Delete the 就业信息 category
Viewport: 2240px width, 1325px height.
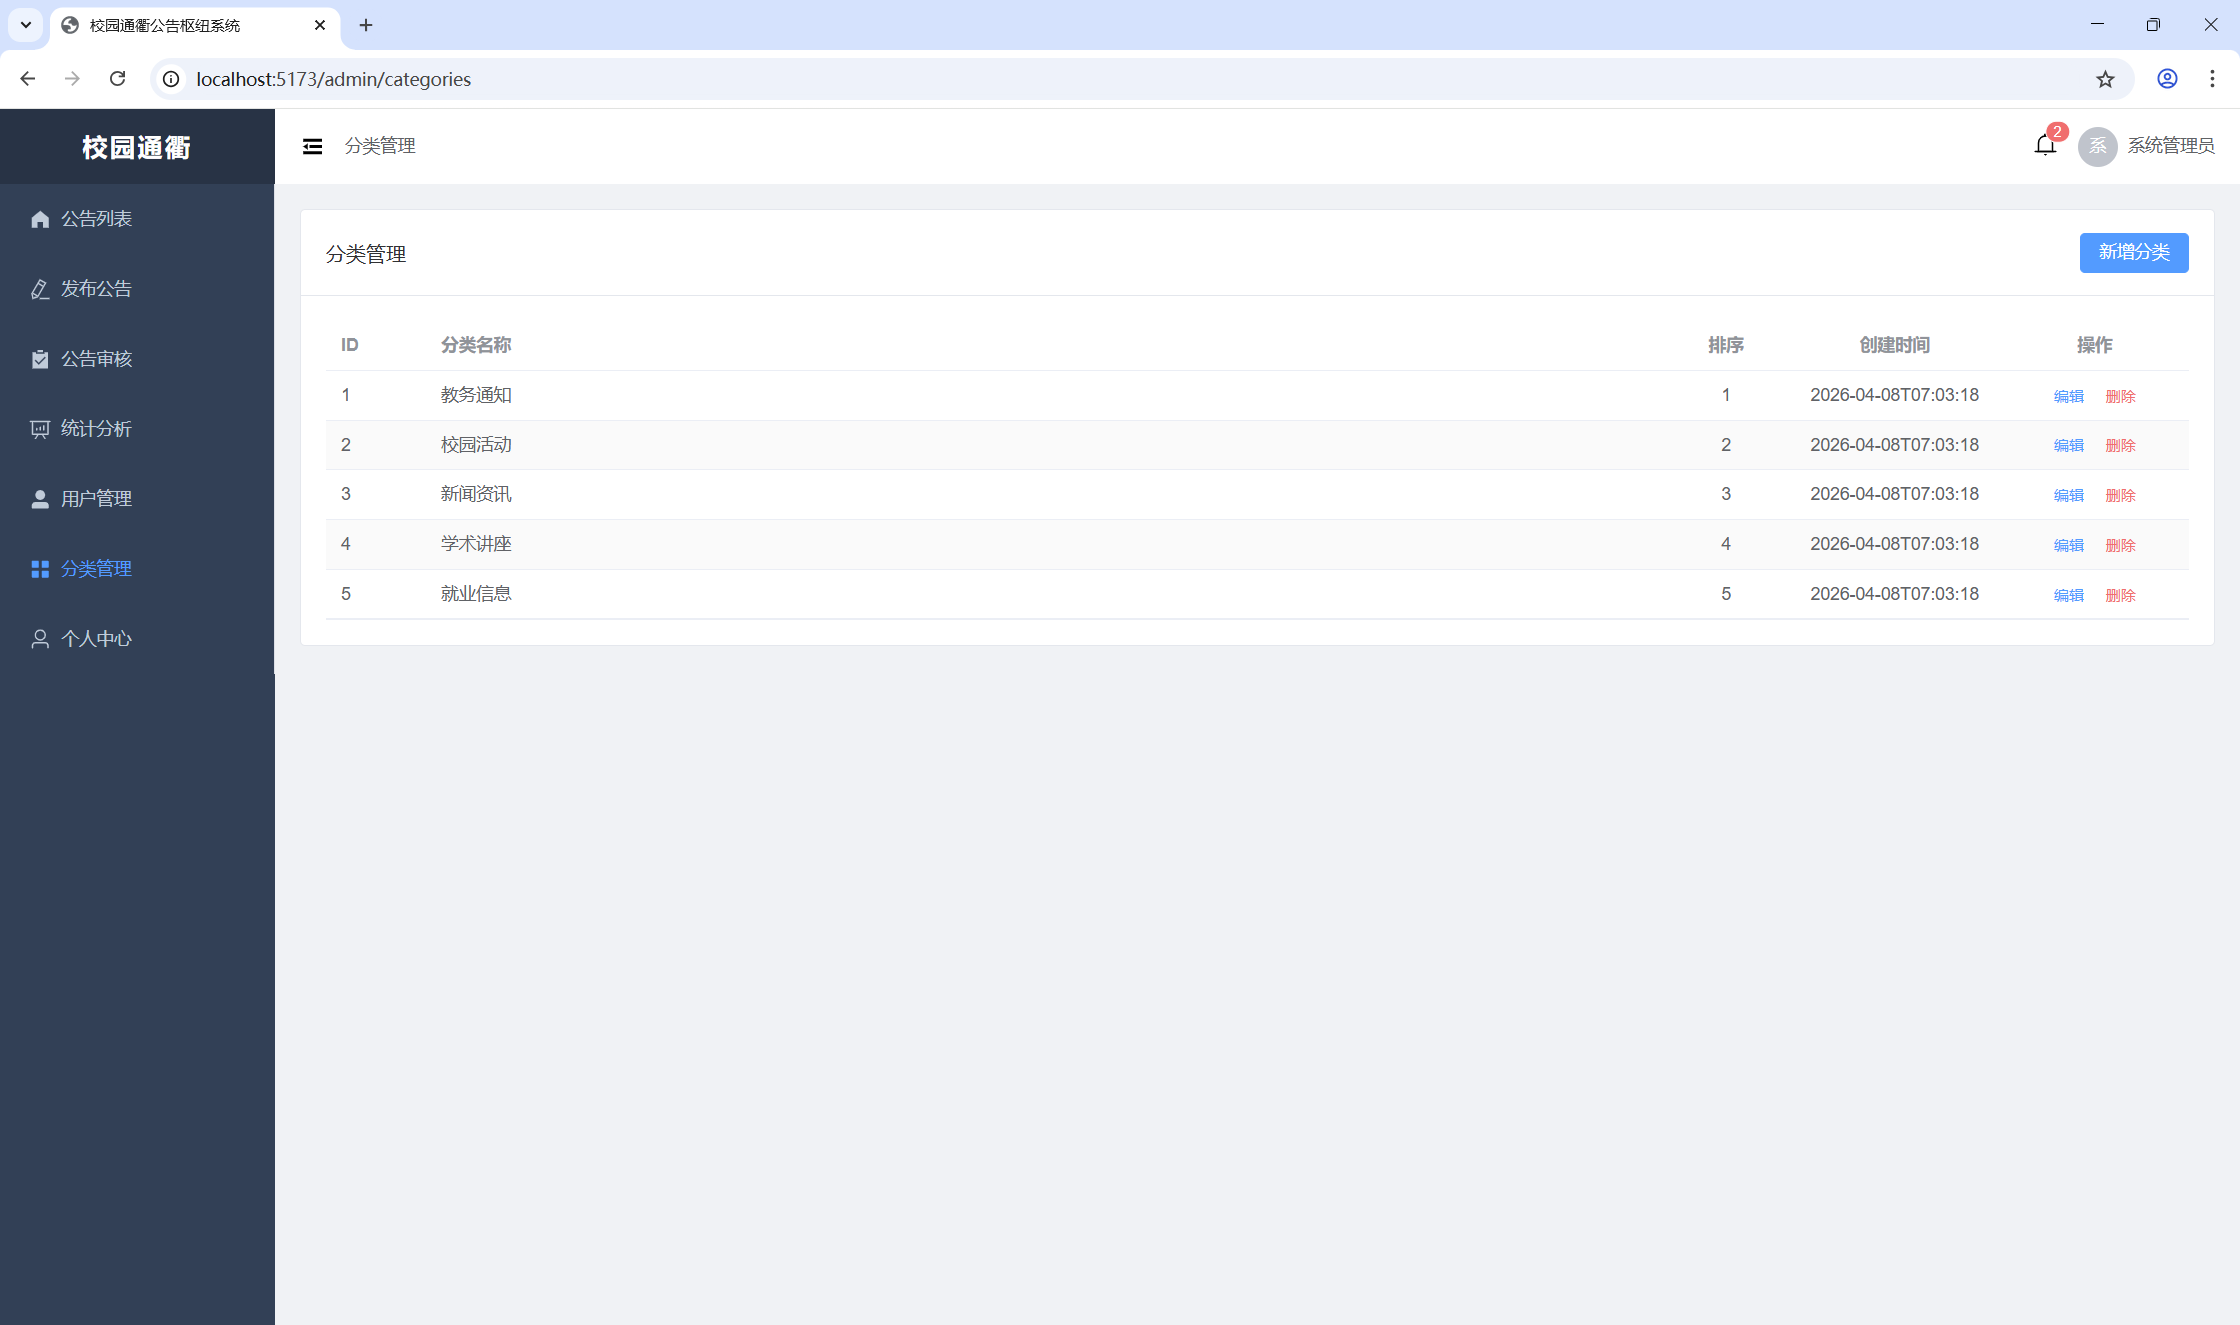click(x=2120, y=595)
